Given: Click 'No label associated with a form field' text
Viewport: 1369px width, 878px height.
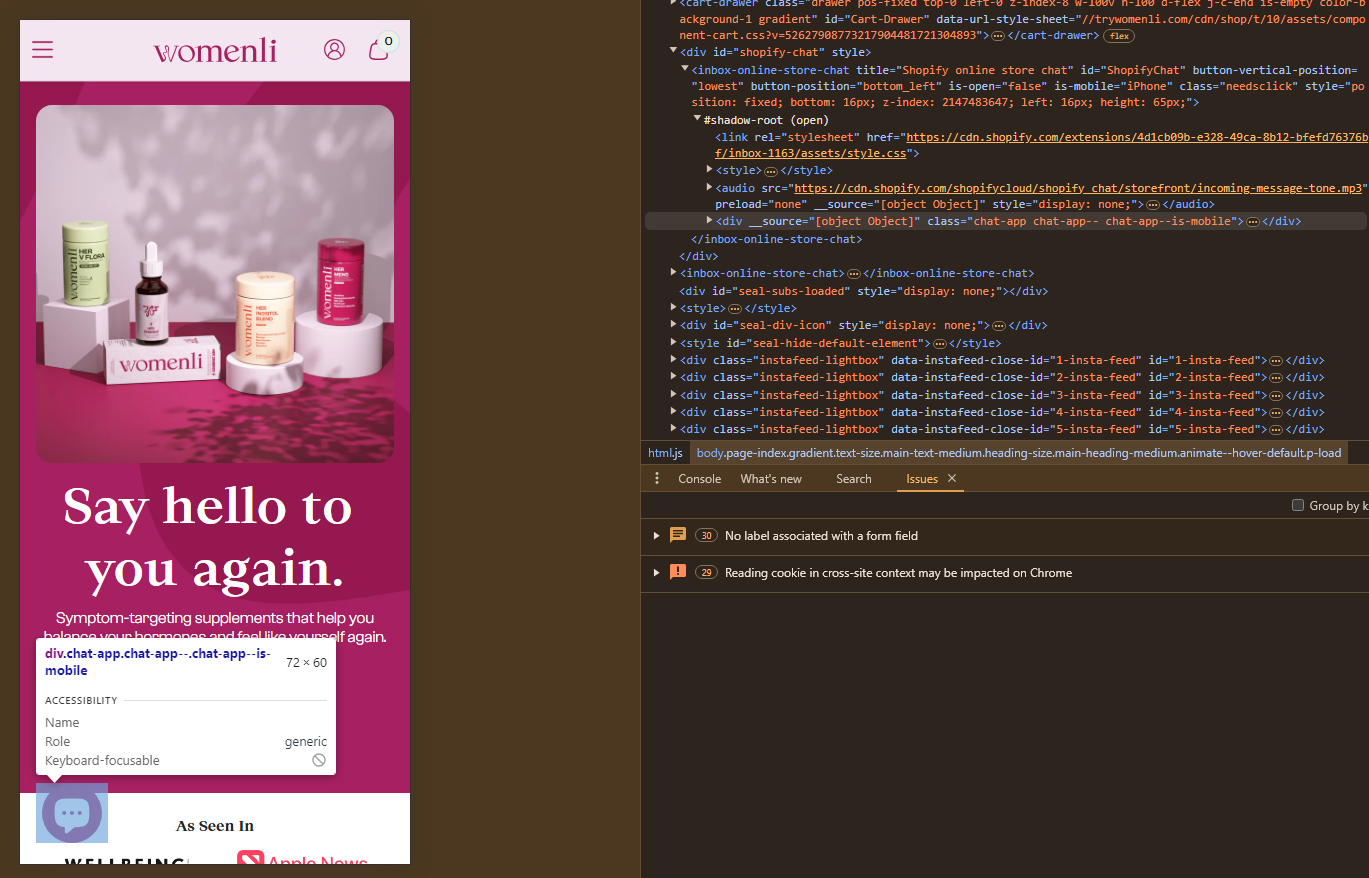Looking at the screenshot, I should click(x=821, y=536).
